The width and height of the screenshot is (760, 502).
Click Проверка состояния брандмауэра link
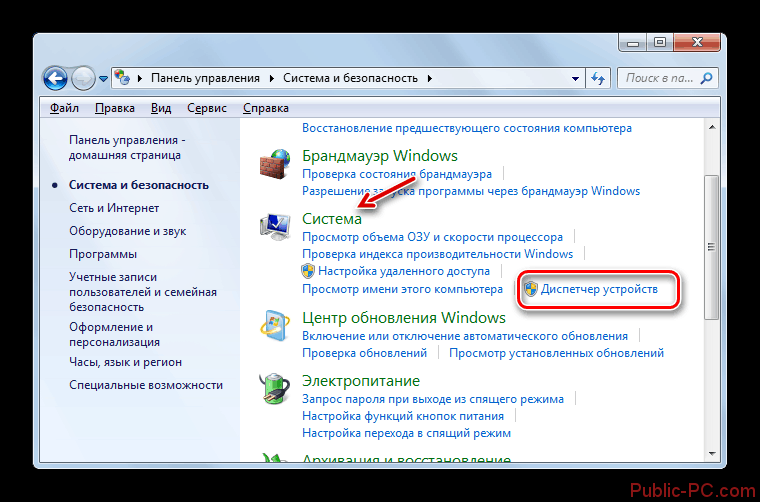[396, 174]
